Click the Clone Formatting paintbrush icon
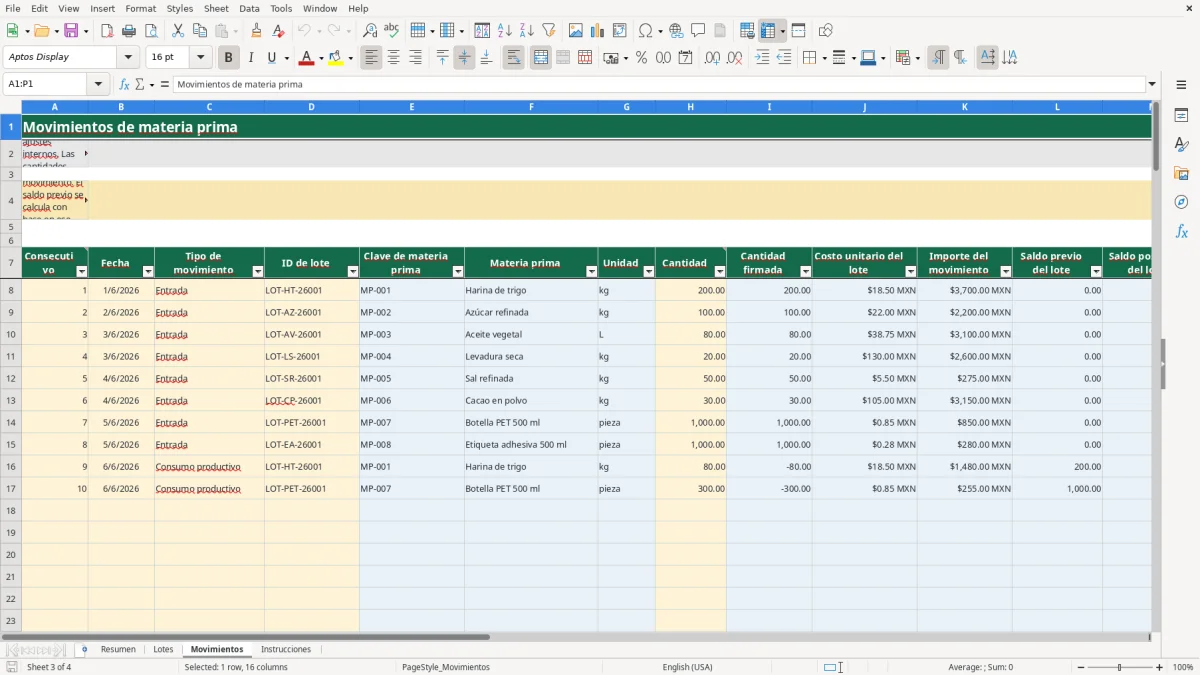Screen dimensions: 1200x675 [256, 31]
